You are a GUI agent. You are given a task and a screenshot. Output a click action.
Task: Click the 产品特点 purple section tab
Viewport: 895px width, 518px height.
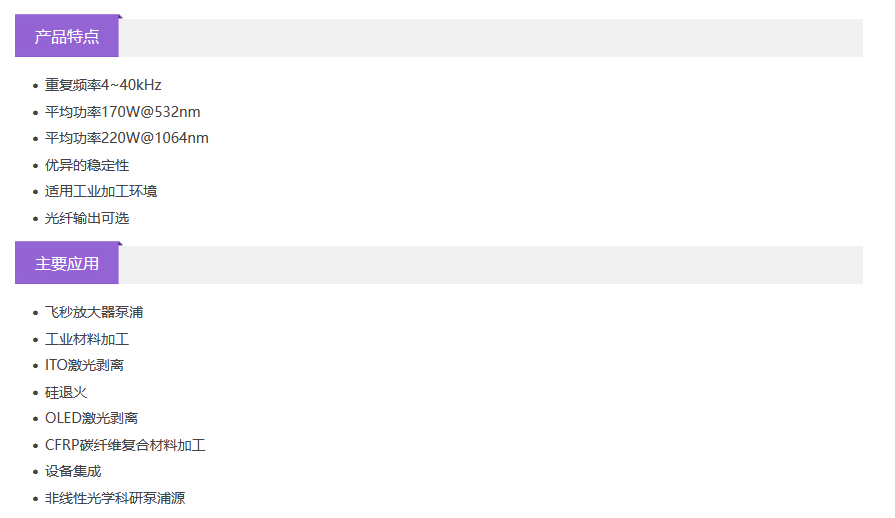click(x=67, y=37)
